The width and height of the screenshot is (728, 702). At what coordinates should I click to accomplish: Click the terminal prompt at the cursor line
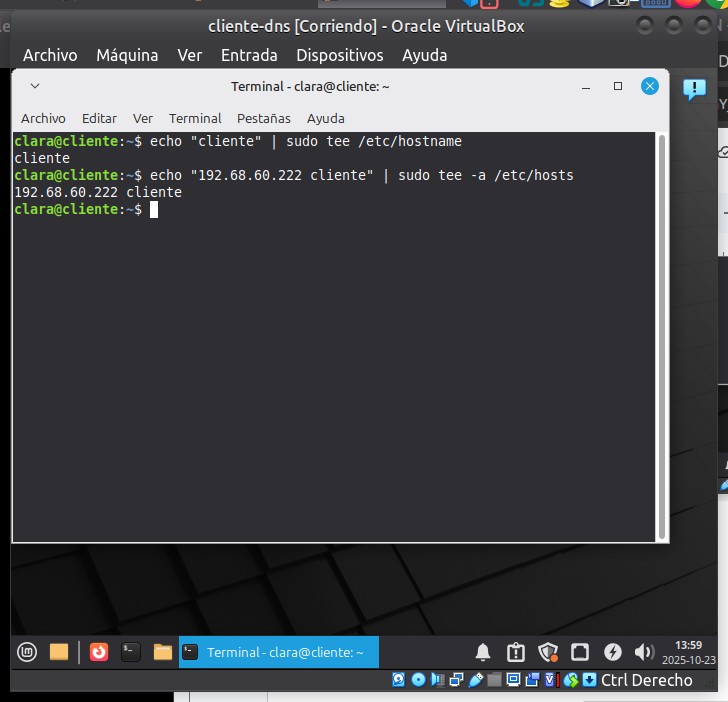(x=154, y=209)
